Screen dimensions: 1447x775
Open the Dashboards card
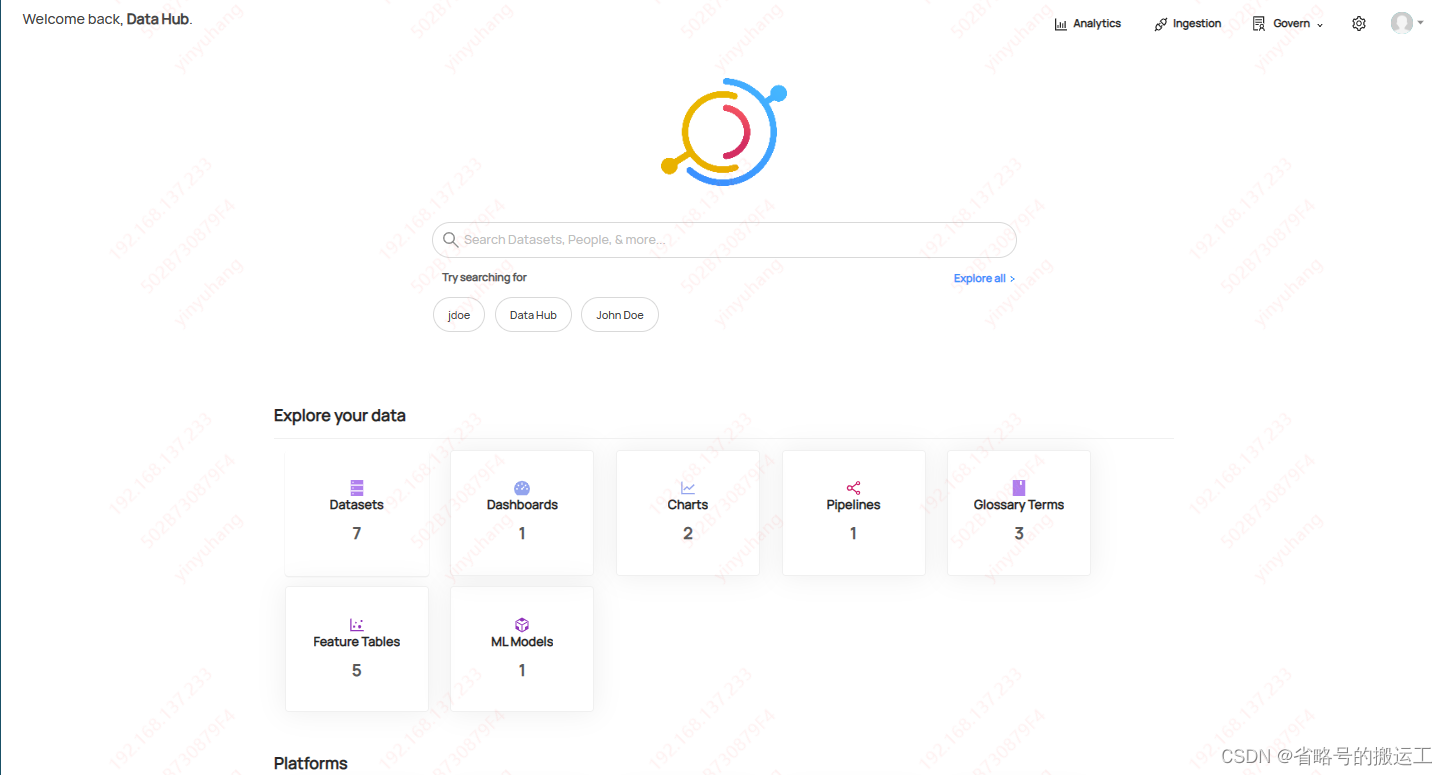point(522,513)
